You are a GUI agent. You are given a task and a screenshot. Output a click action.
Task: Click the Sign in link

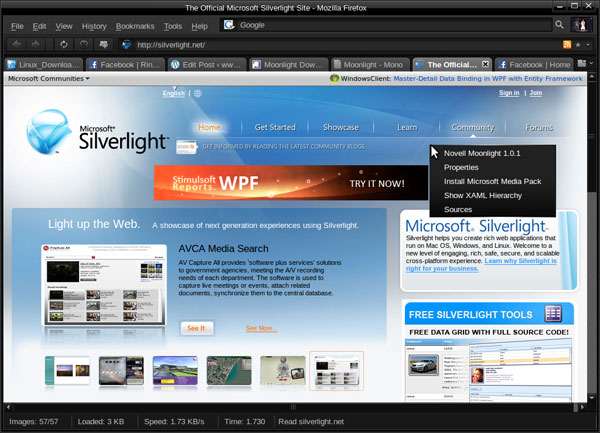point(509,93)
